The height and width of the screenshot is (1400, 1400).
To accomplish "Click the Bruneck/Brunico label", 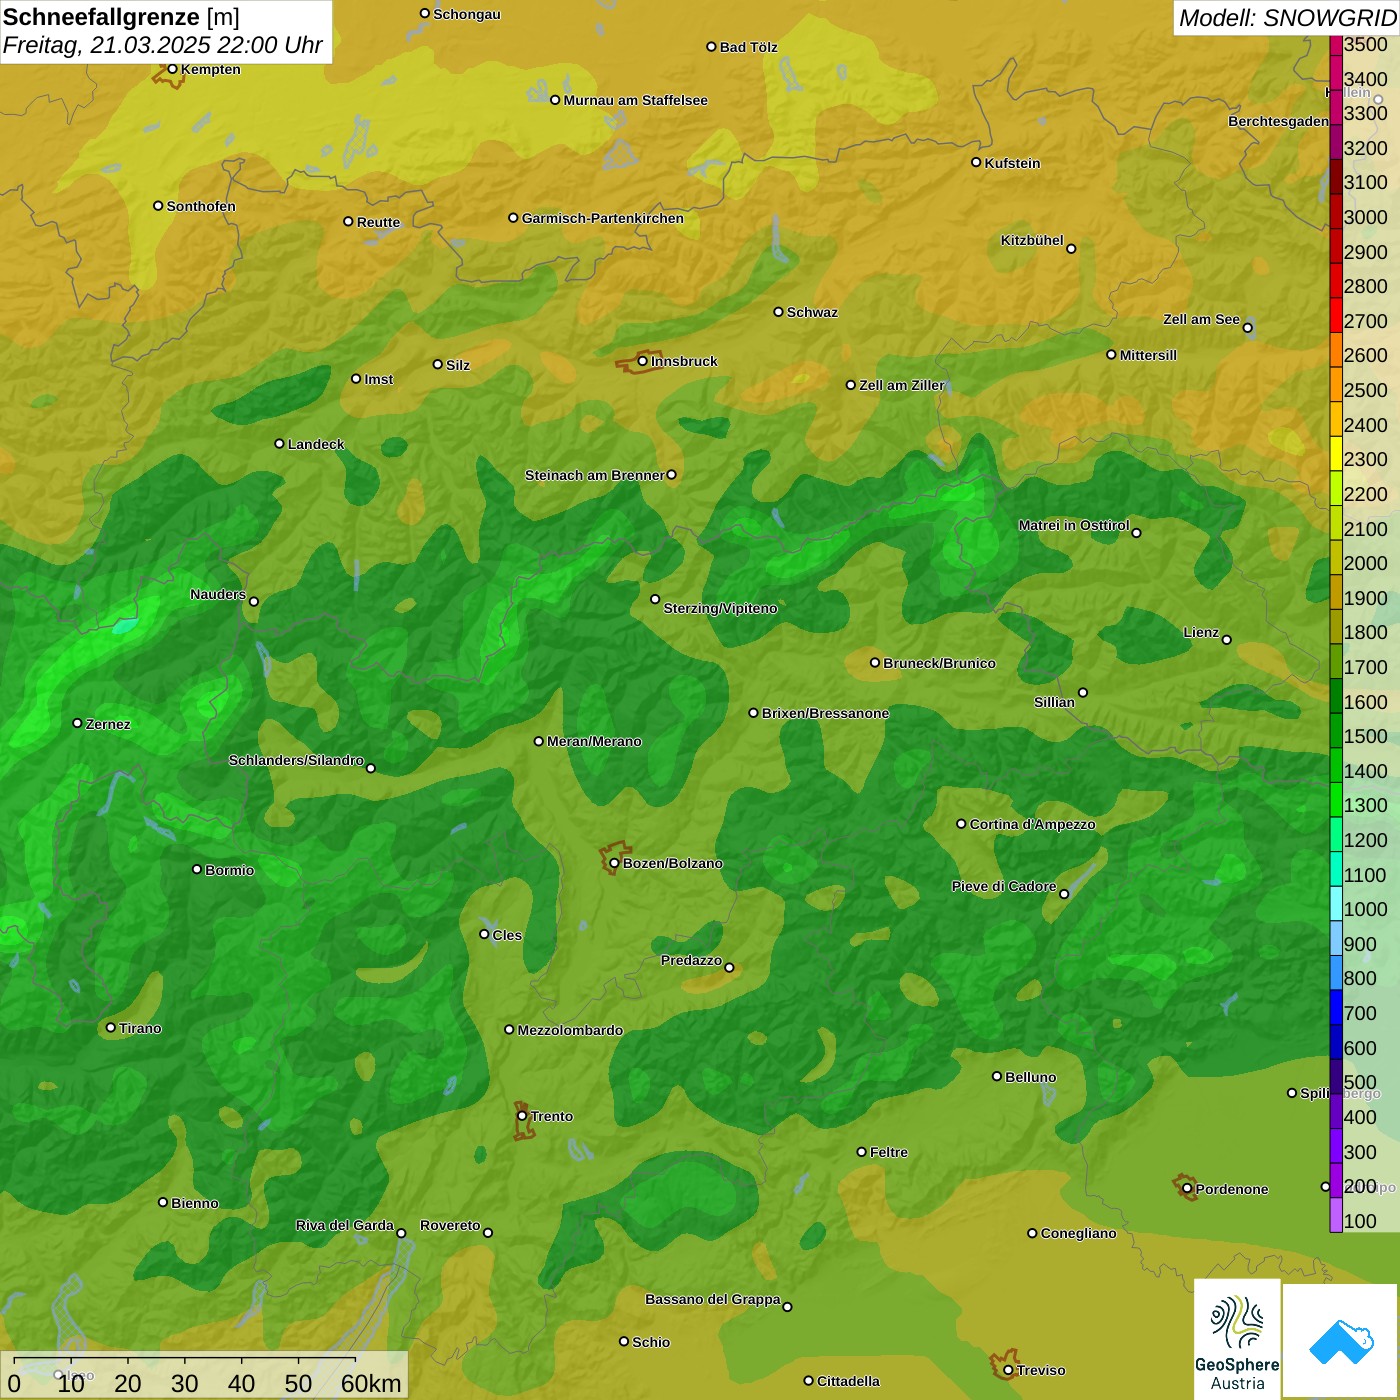I will point(939,663).
